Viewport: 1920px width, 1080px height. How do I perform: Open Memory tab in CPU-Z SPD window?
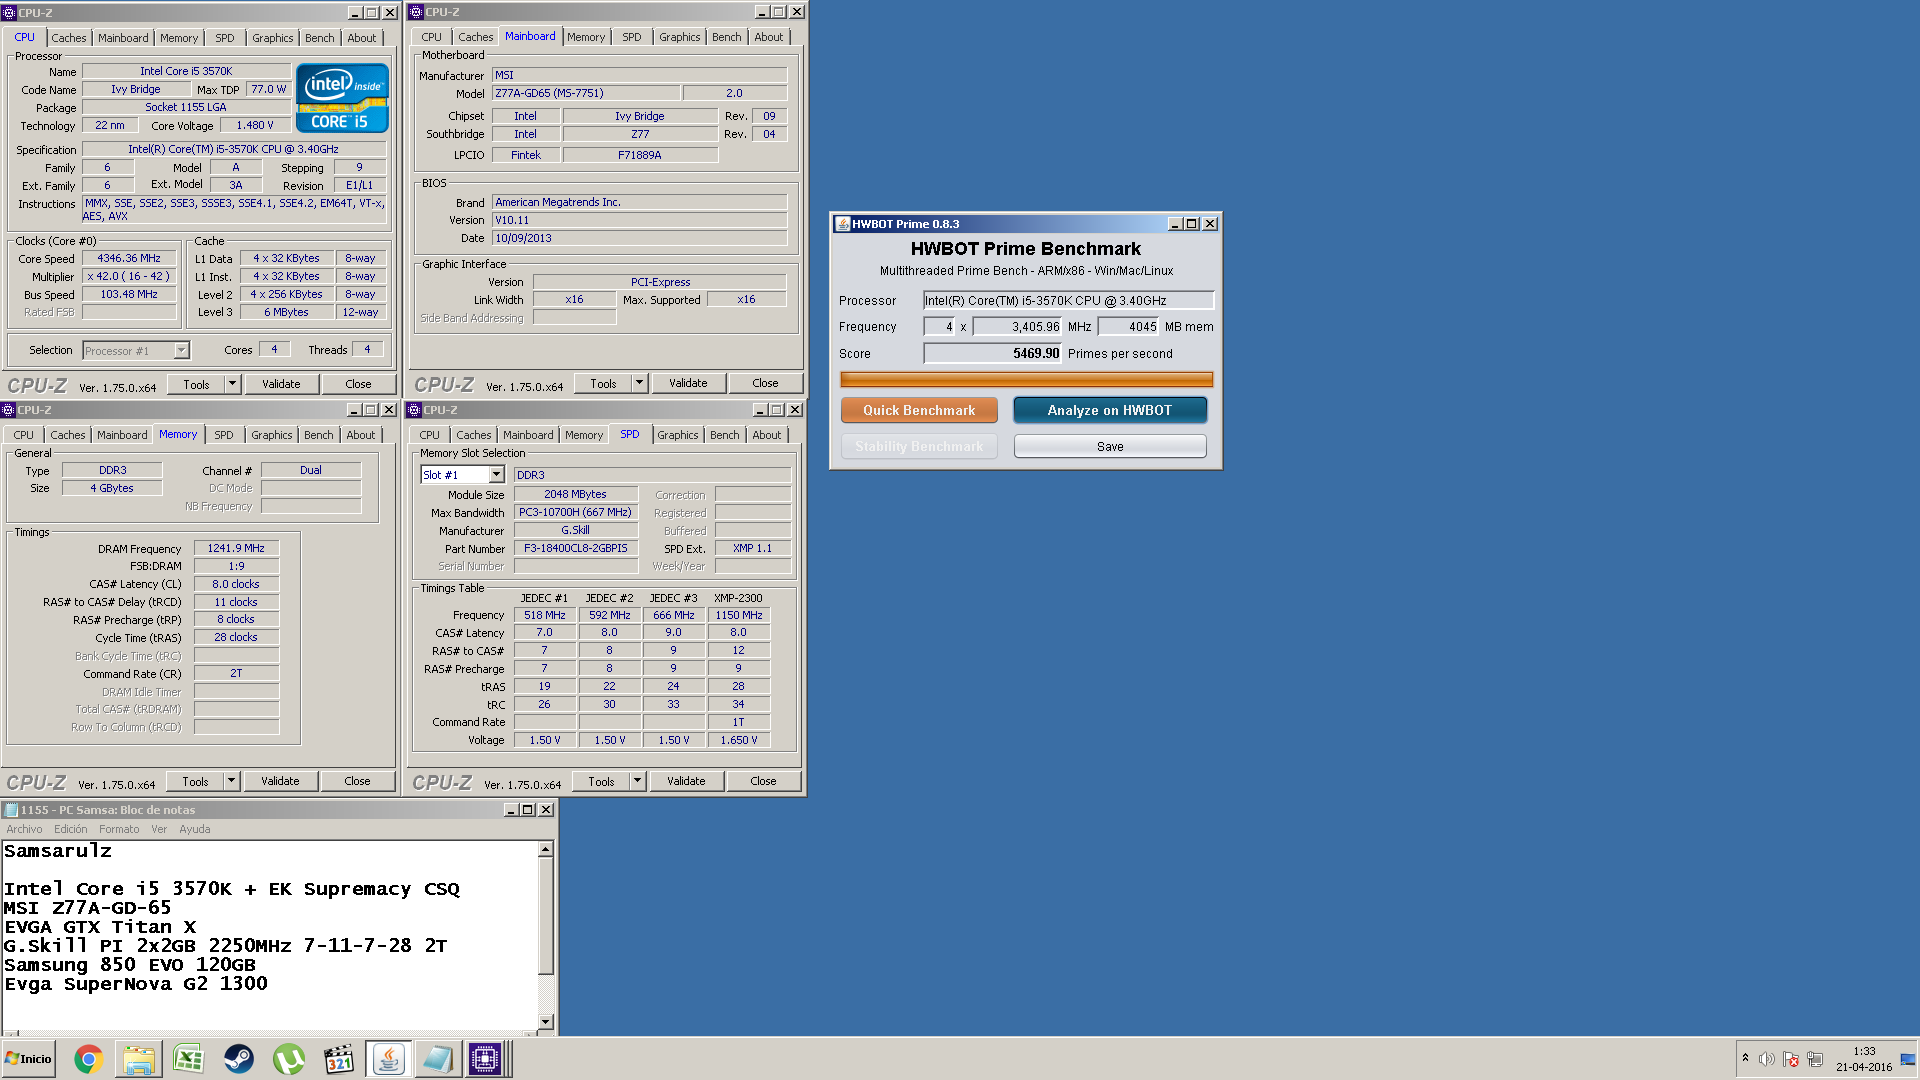(584, 435)
